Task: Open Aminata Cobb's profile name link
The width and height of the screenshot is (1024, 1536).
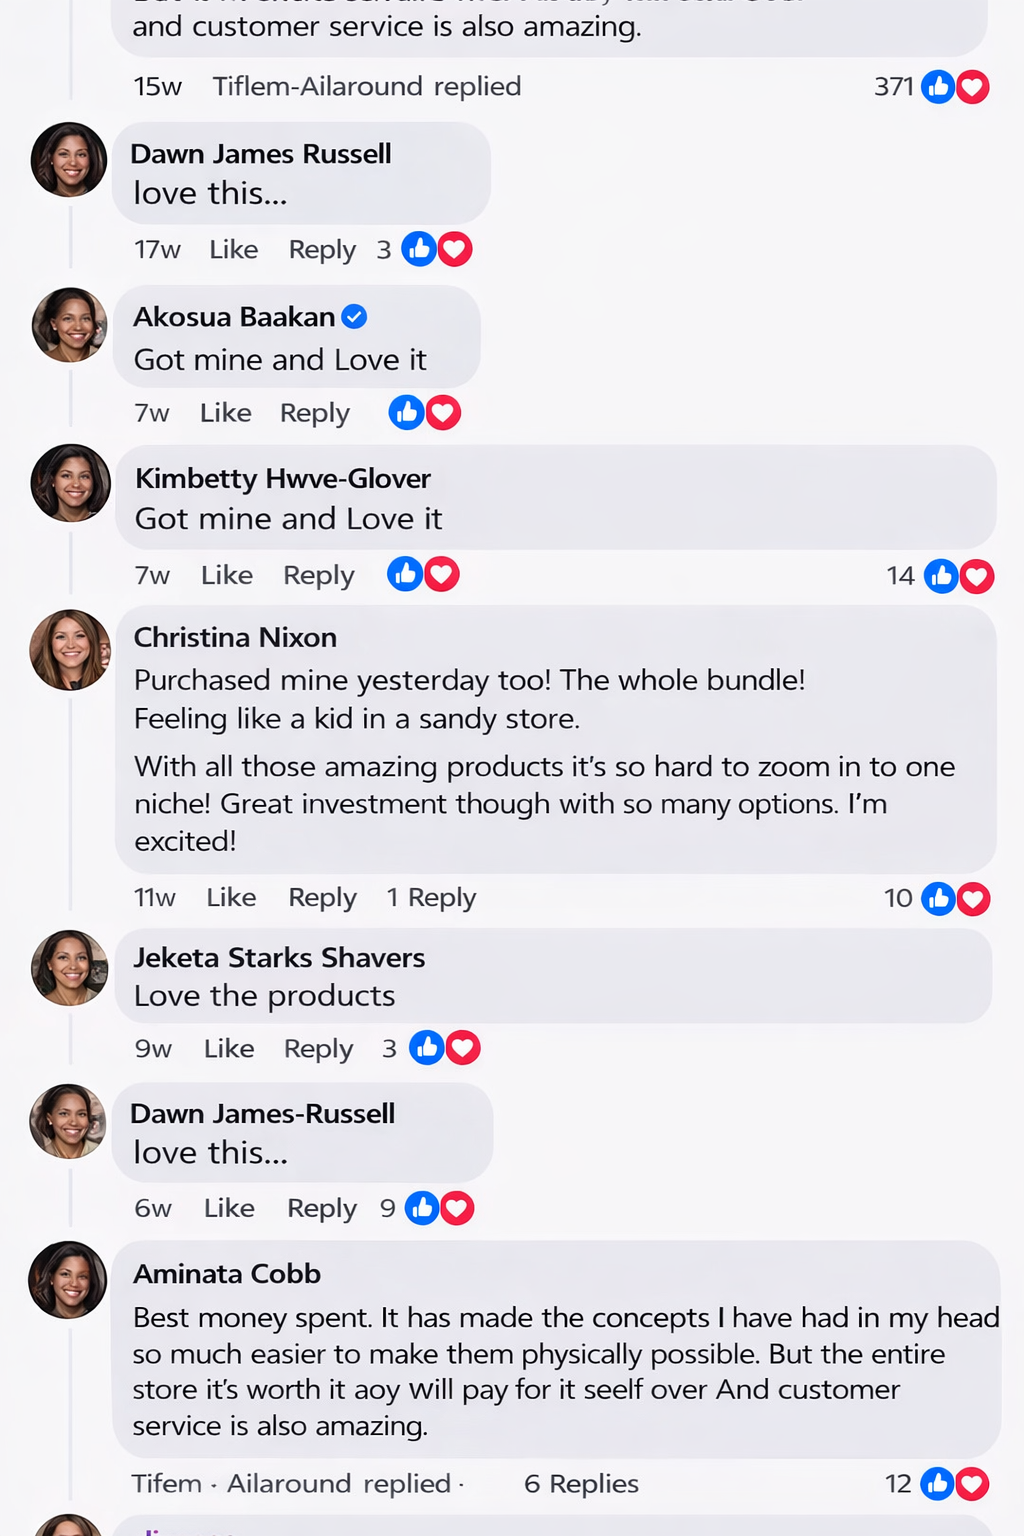Action: tap(227, 1274)
